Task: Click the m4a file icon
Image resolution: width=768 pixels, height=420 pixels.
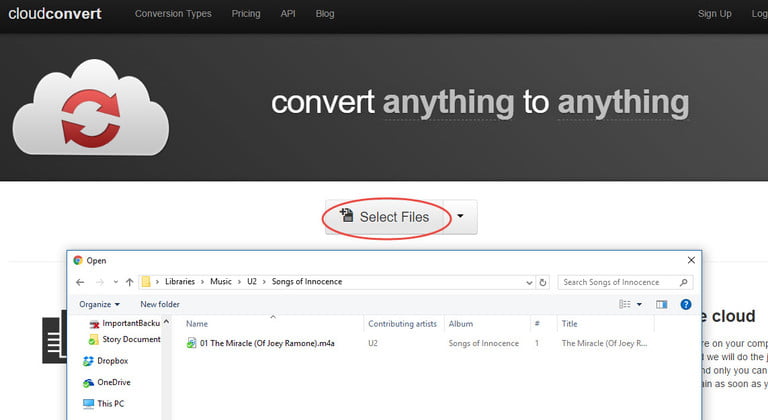Action: (x=192, y=344)
